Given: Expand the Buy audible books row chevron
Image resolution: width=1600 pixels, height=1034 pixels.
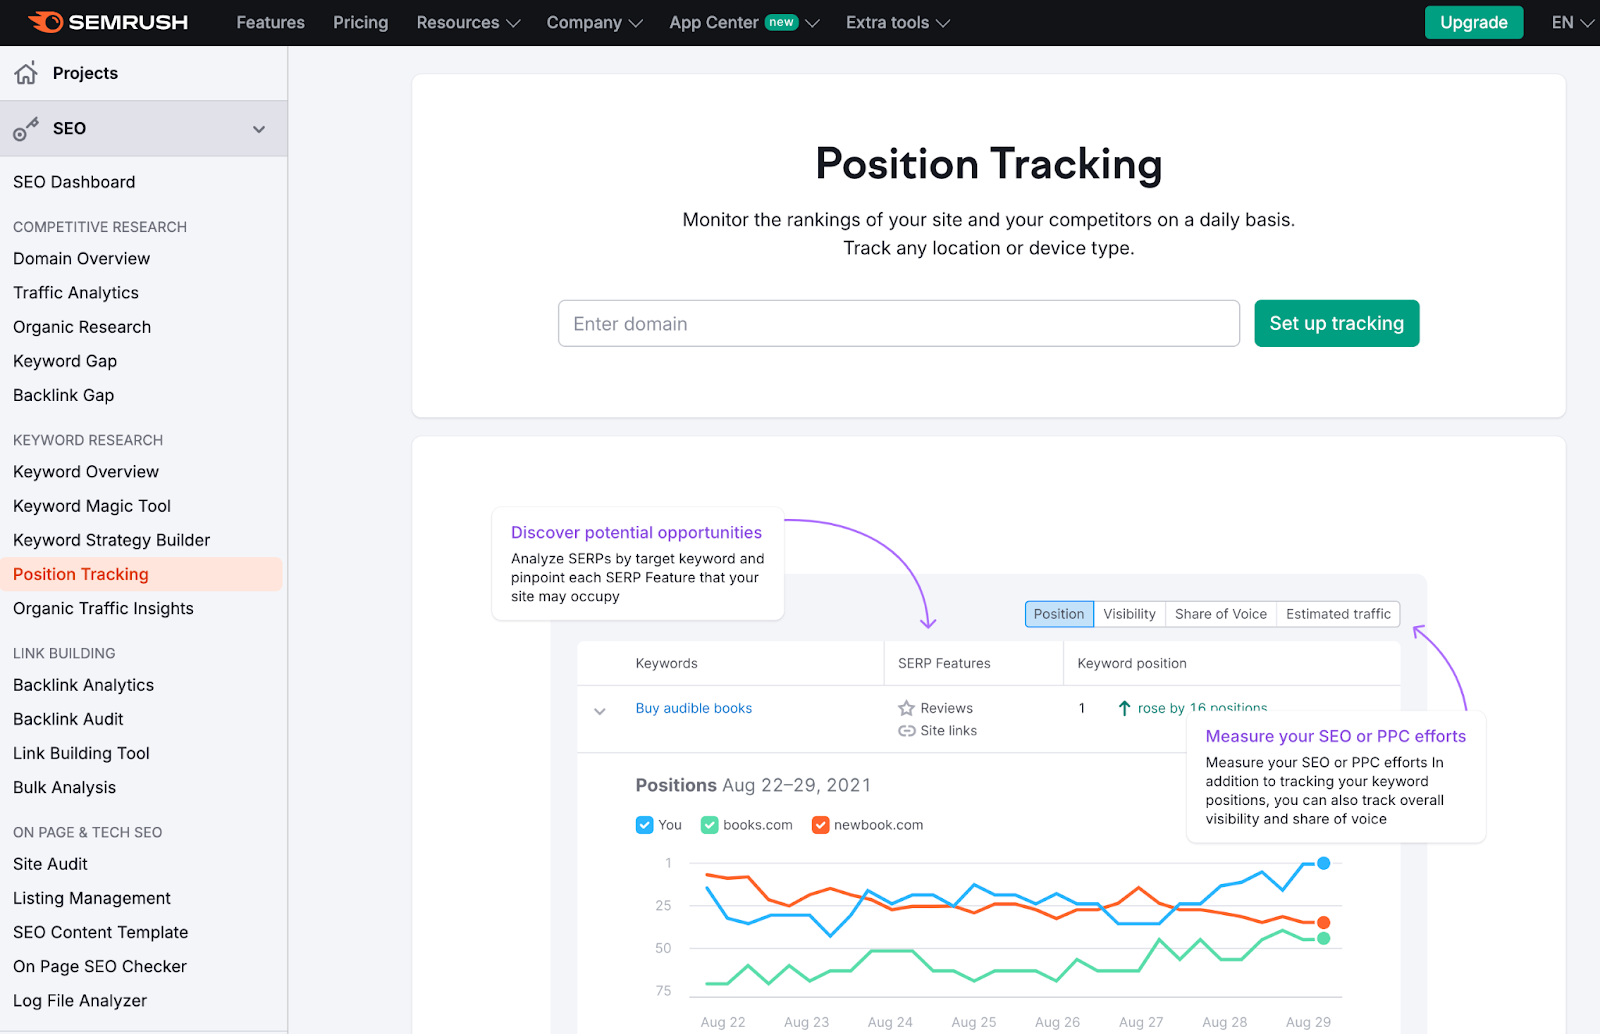Looking at the screenshot, I should click(600, 711).
